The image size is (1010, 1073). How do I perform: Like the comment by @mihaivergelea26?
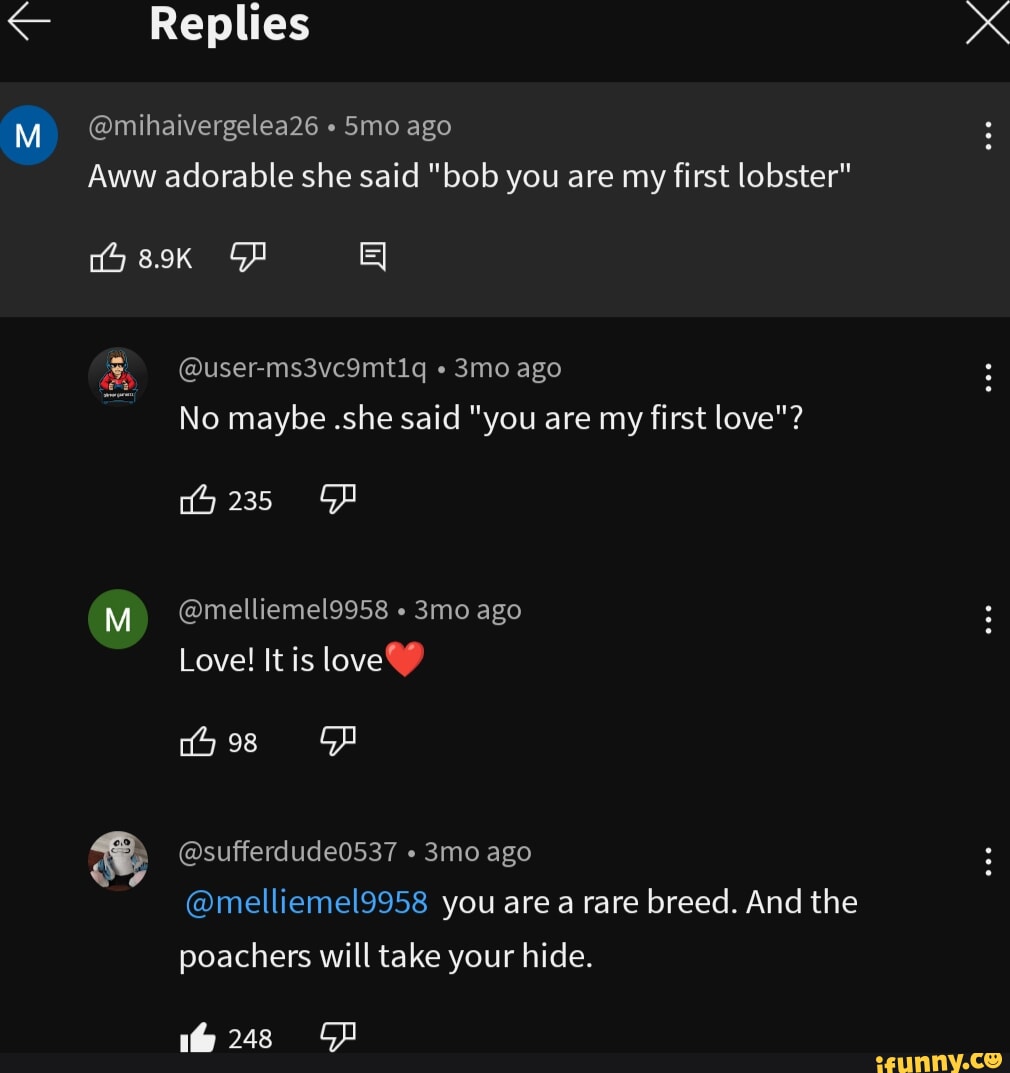110,257
